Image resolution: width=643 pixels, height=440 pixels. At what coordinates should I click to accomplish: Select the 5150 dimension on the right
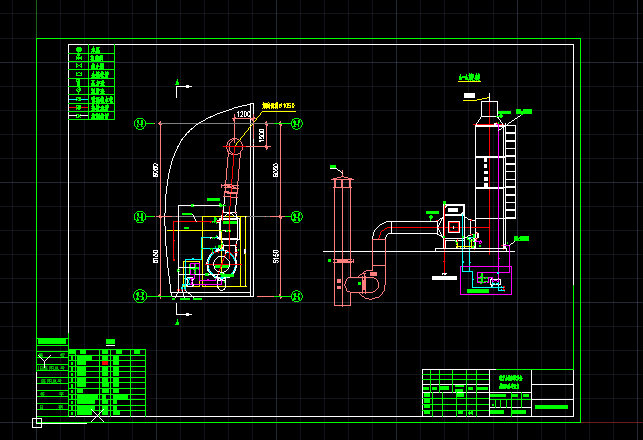[276, 256]
